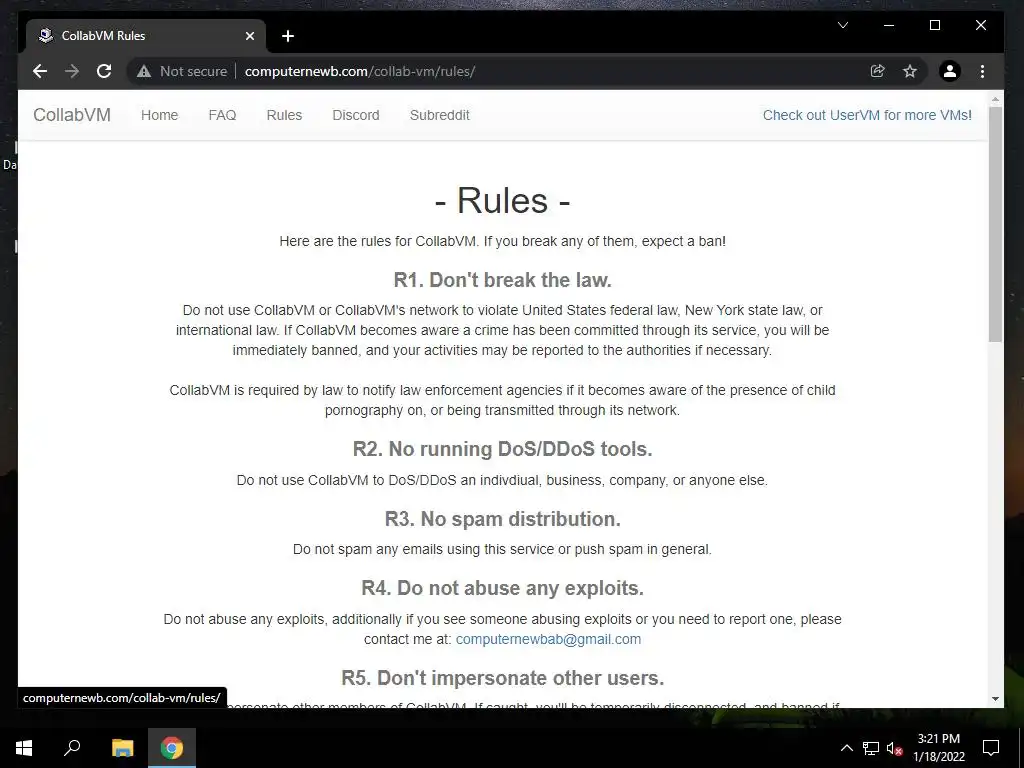This screenshot has width=1024, height=768.
Task: Click the 'R2. No running DoS/DDoS tools.' heading
Action: tap(502, 449)
